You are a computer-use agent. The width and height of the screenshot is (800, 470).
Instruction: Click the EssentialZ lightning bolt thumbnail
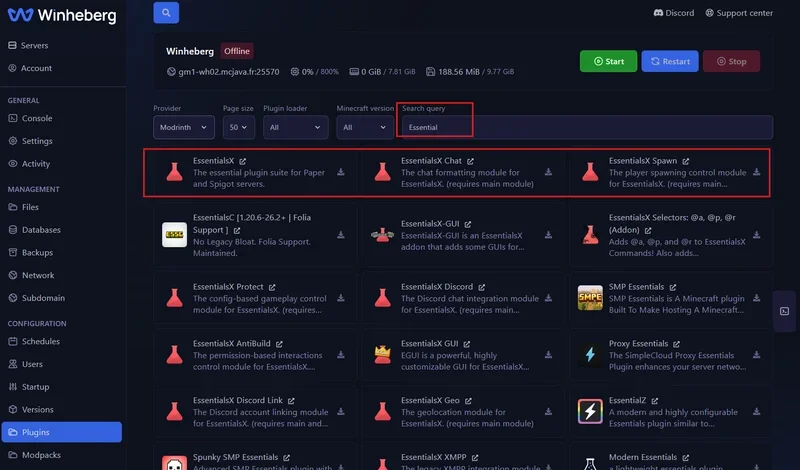click(590, 411)
